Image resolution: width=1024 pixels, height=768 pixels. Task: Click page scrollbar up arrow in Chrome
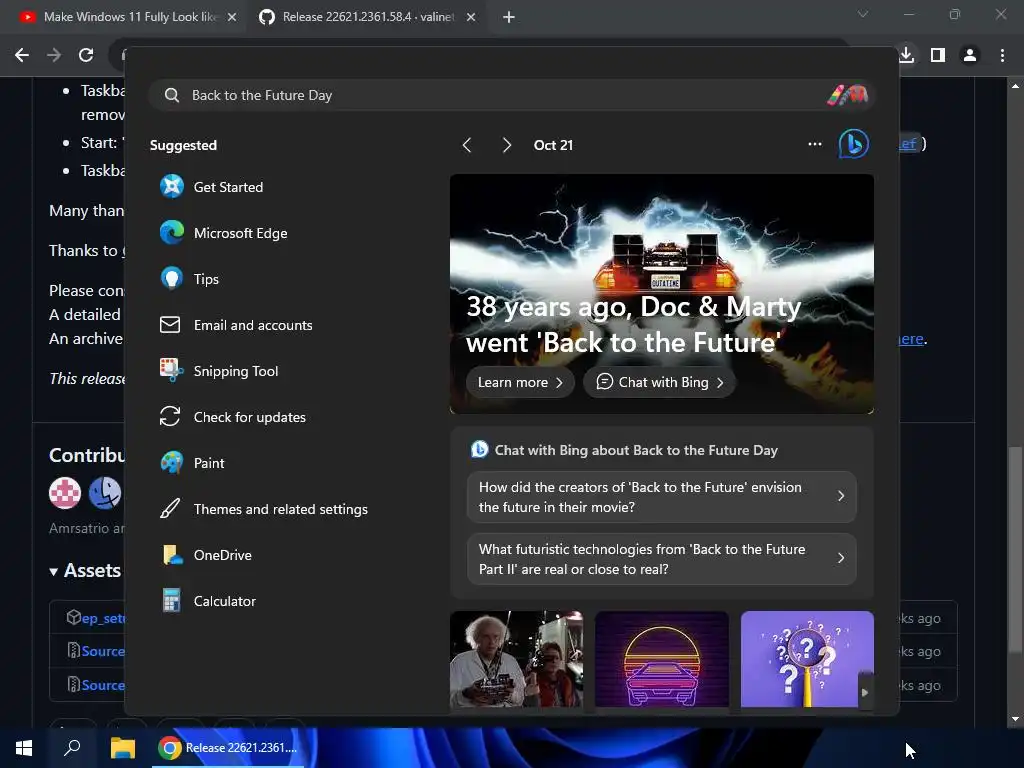1015,86
